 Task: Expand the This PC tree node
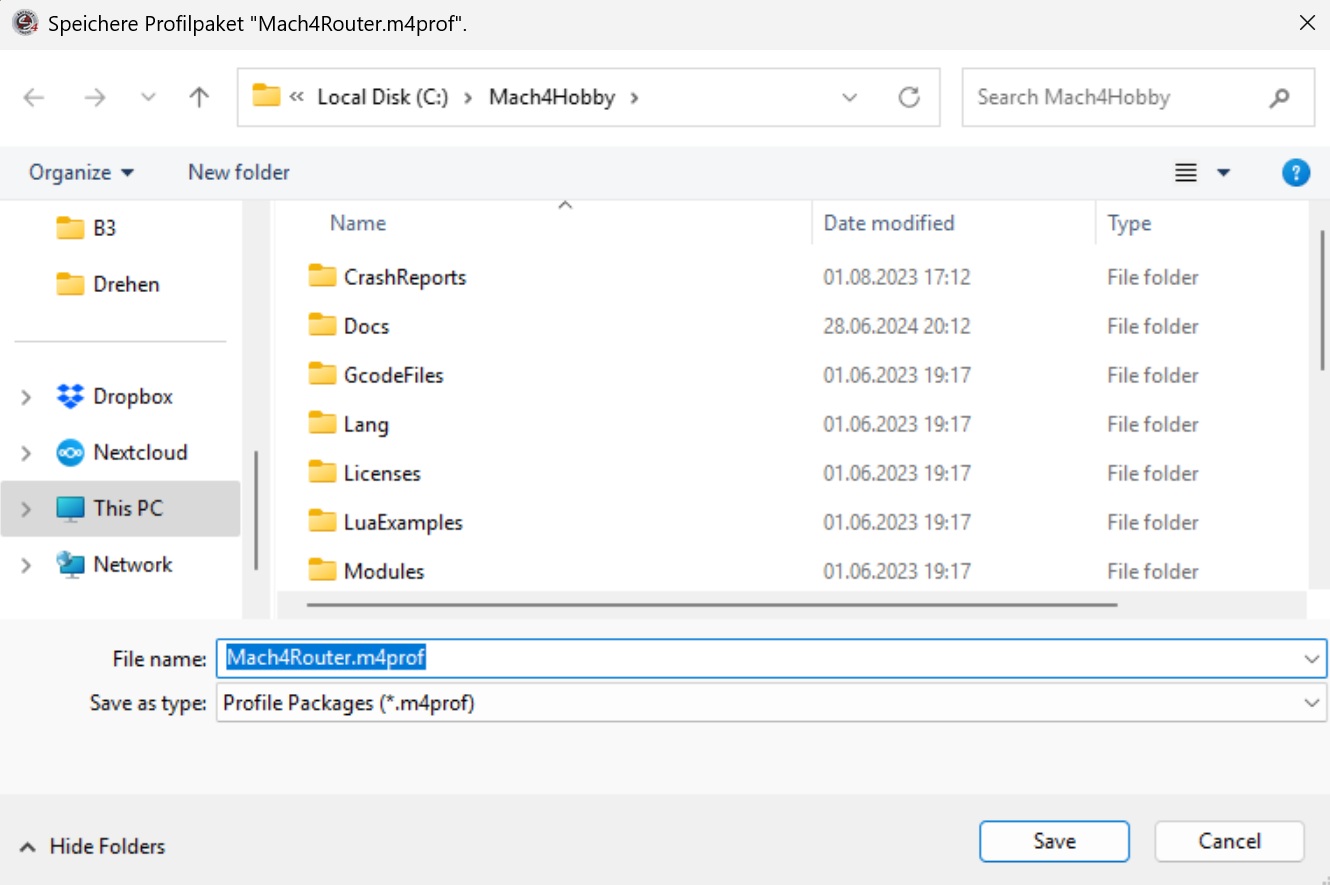coord(26,509)
